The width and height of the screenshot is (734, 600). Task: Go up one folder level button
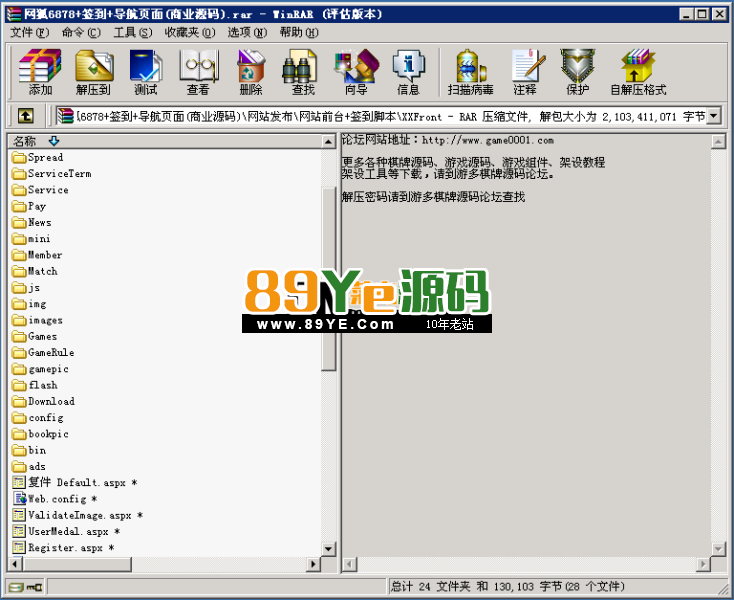tap(26, 116)
